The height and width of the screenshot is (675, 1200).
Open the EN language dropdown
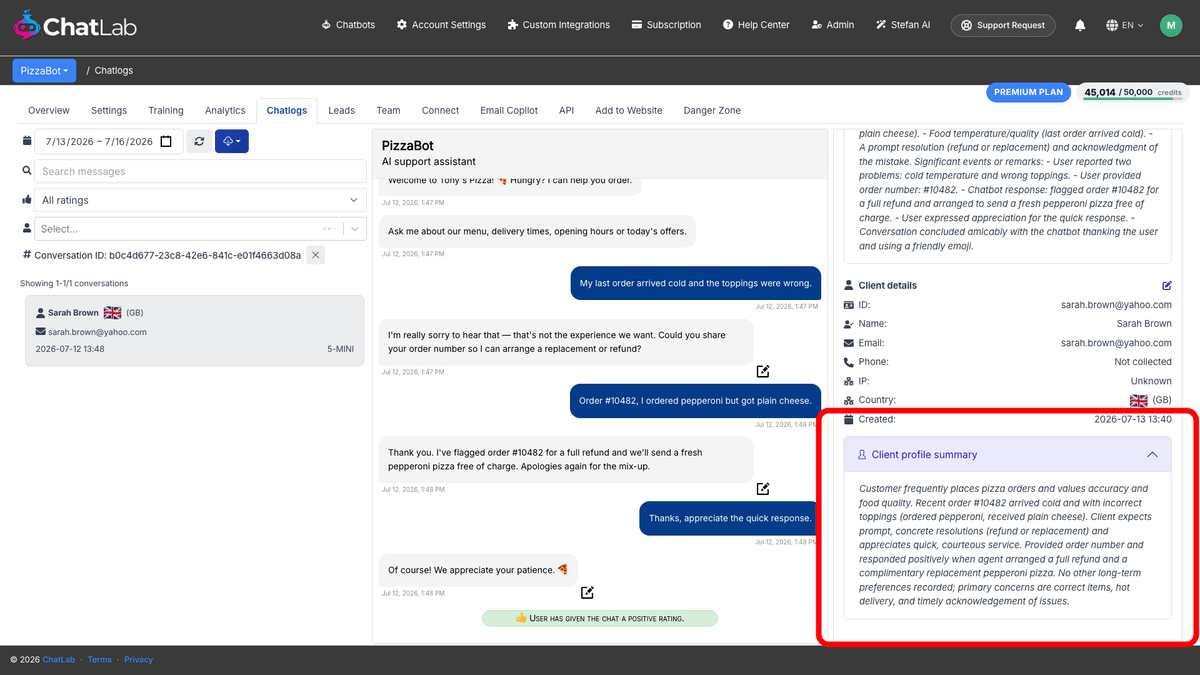(1125, 25)
